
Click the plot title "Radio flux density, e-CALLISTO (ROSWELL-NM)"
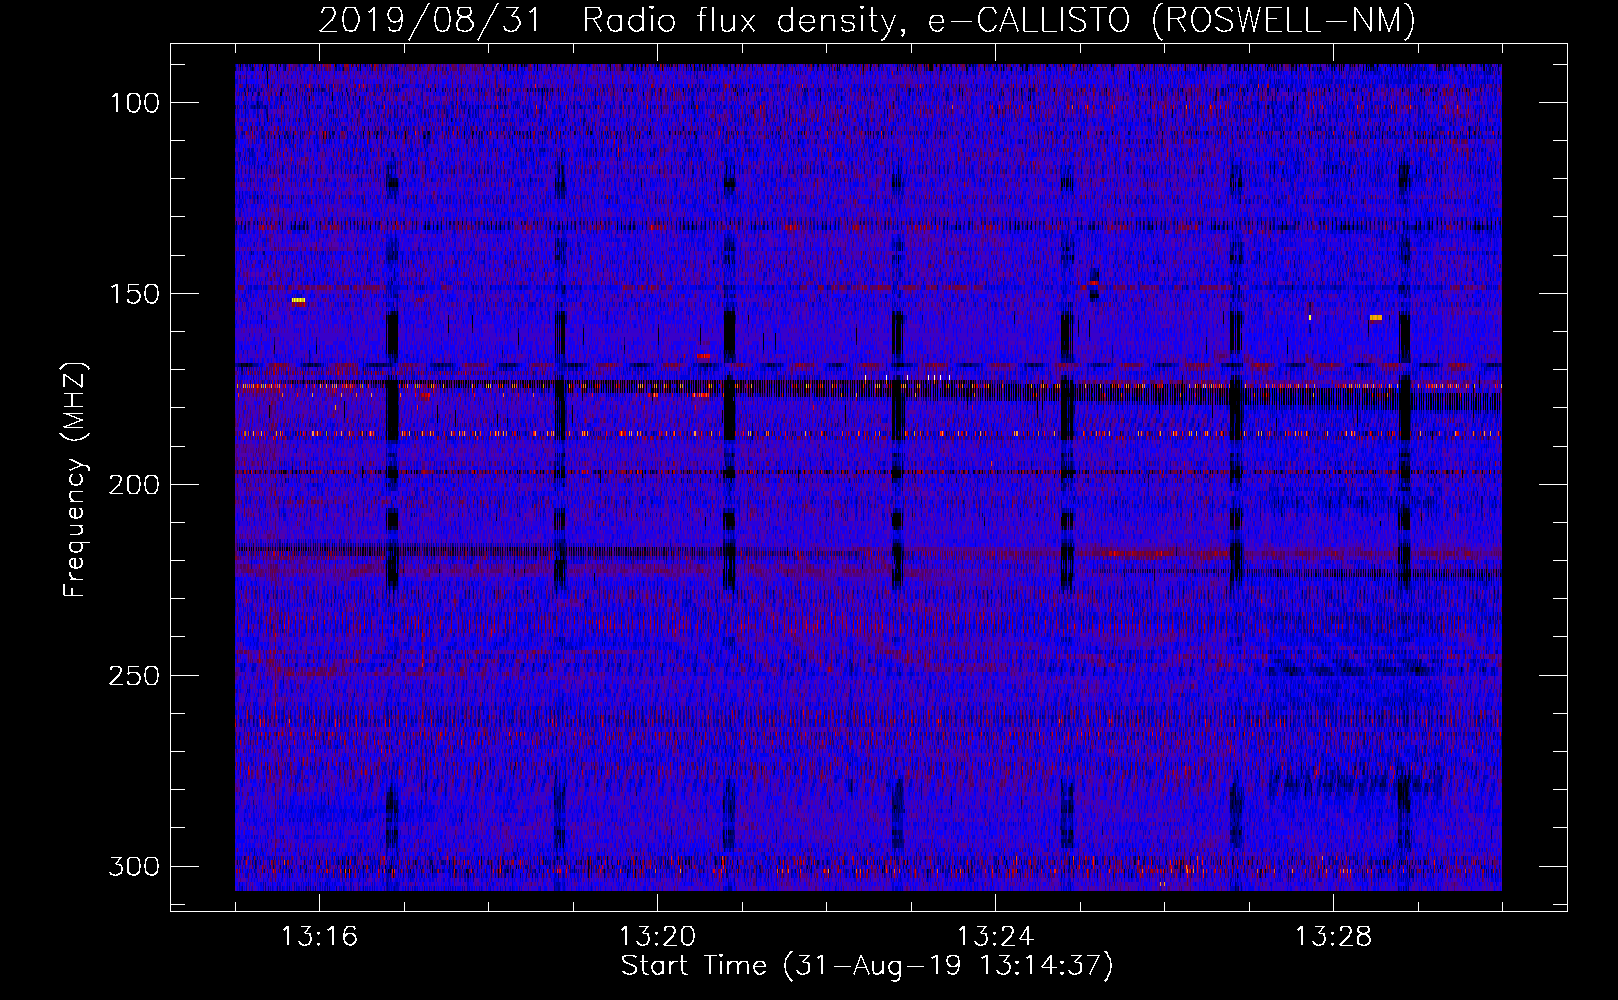(999, 20)
